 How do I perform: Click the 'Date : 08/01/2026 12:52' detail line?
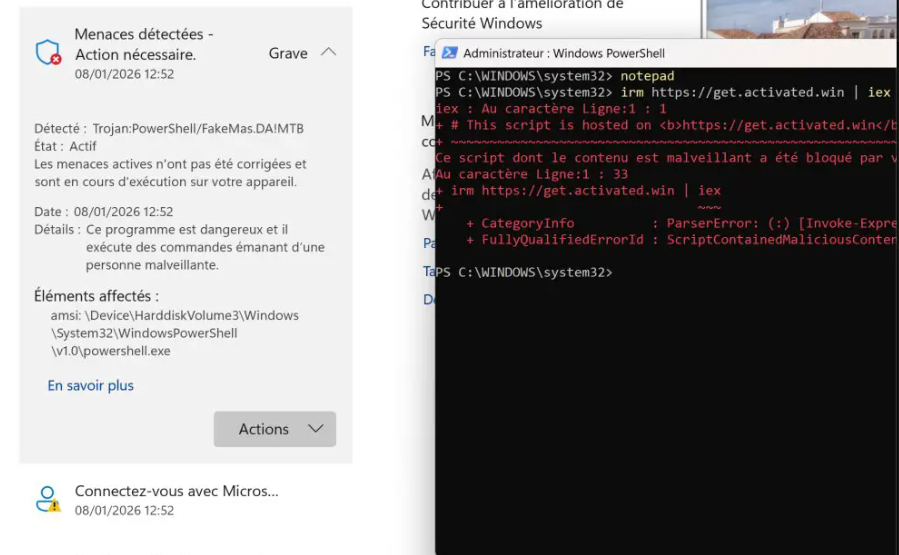tap(104, 212)
